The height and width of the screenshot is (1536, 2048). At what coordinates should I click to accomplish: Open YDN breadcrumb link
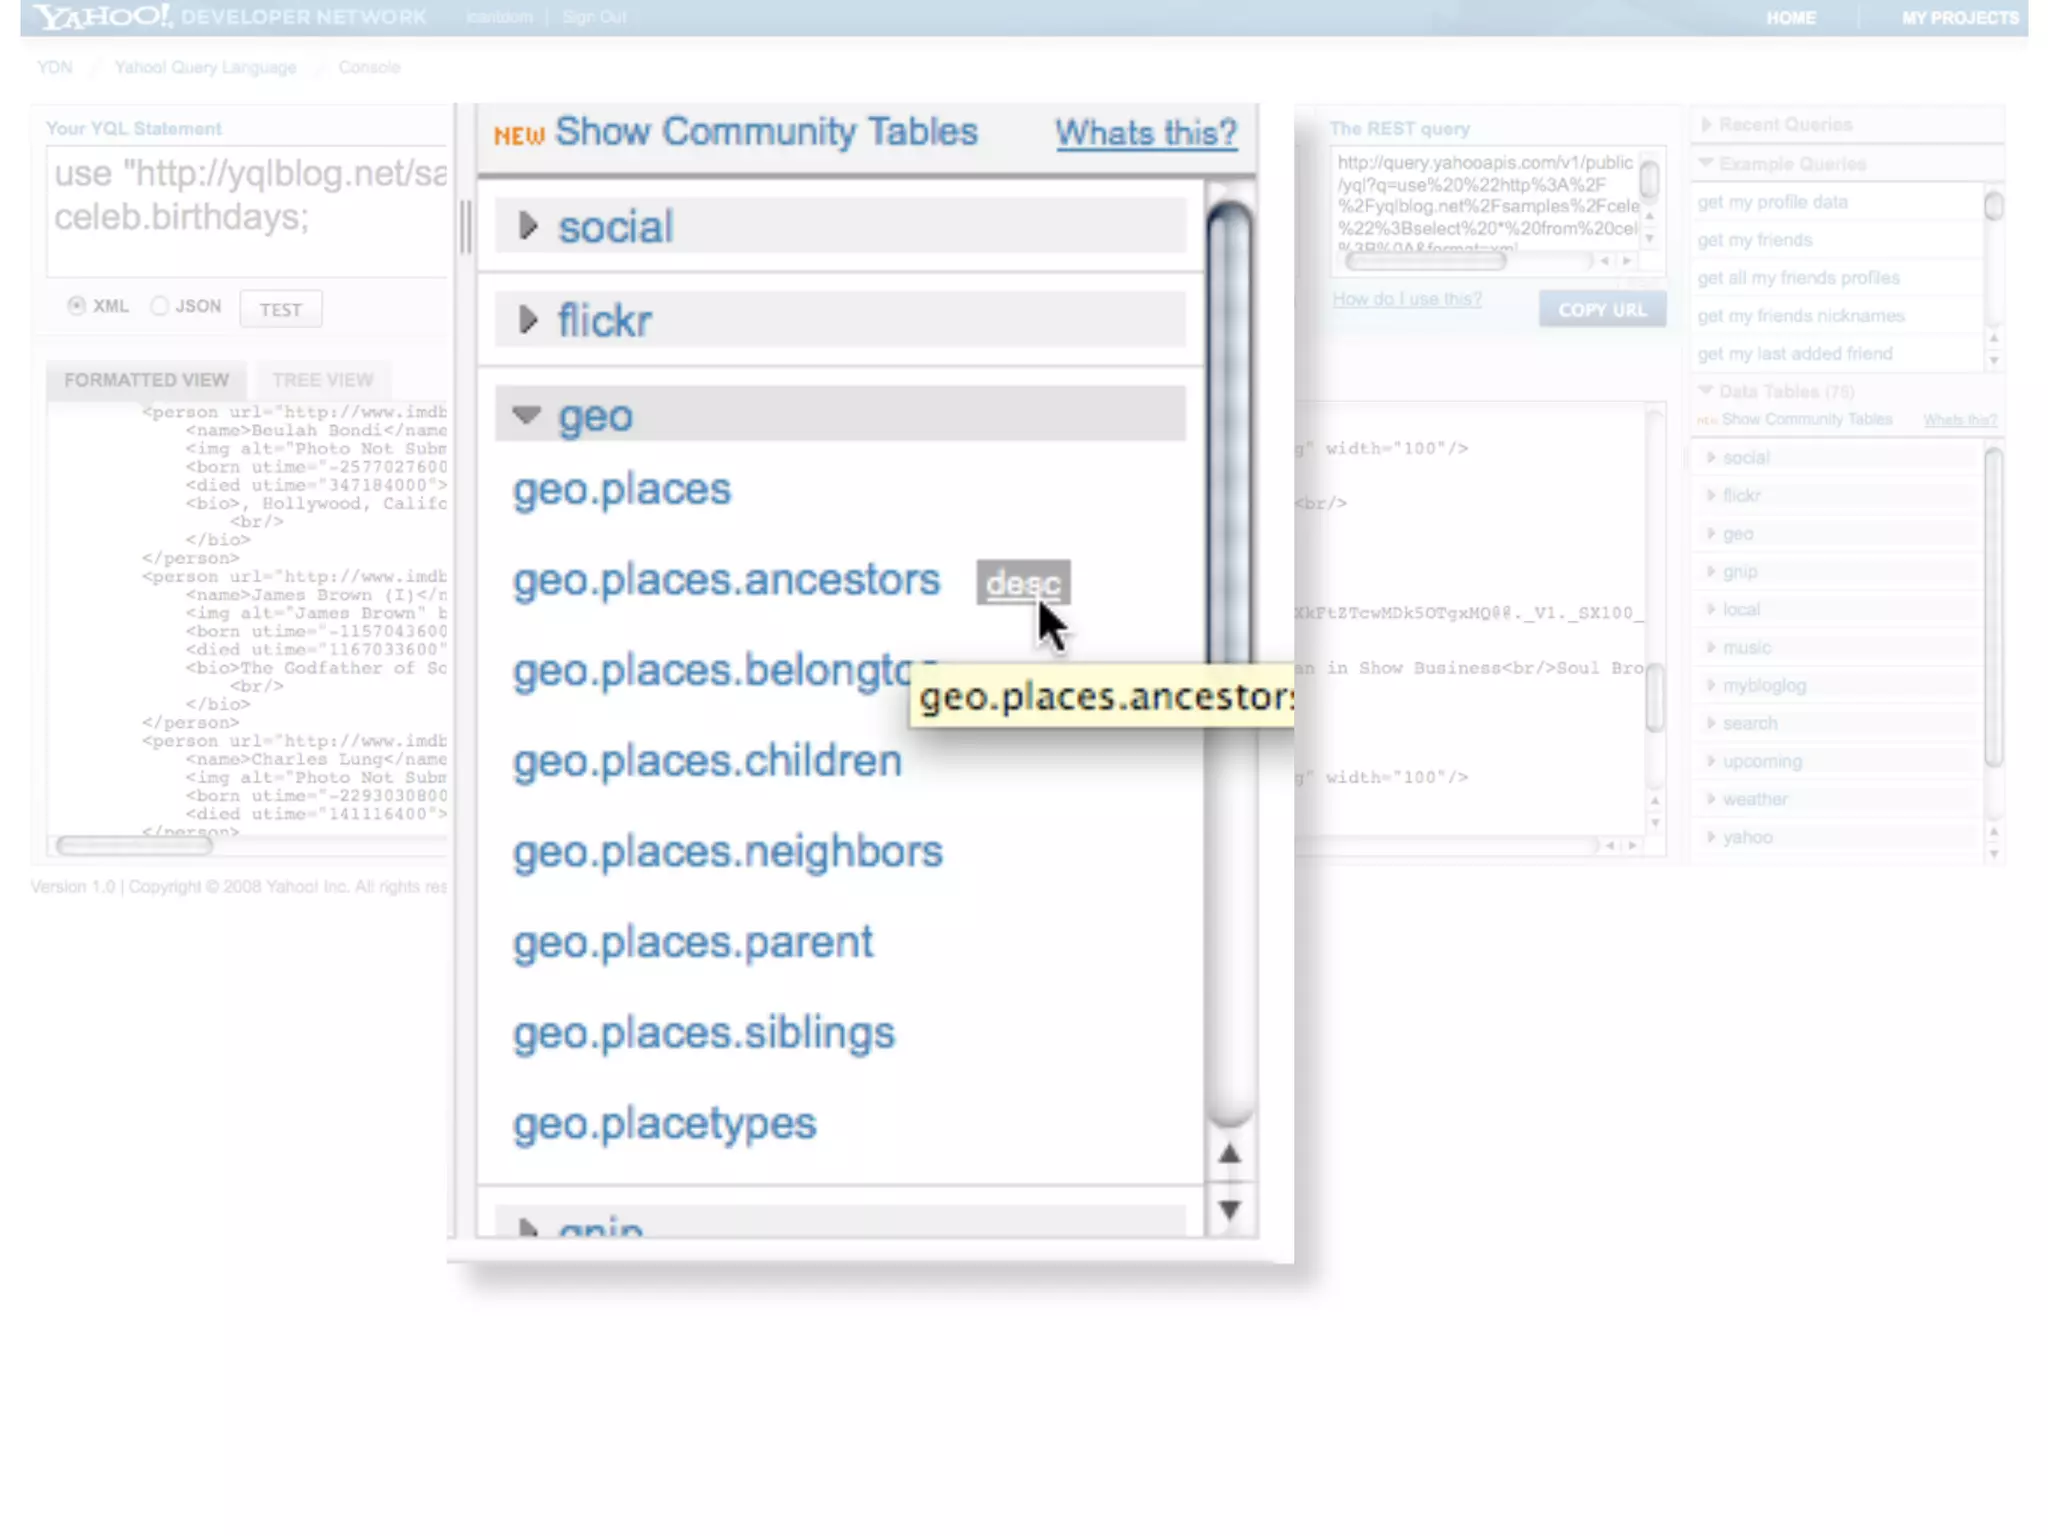point(55,67)
